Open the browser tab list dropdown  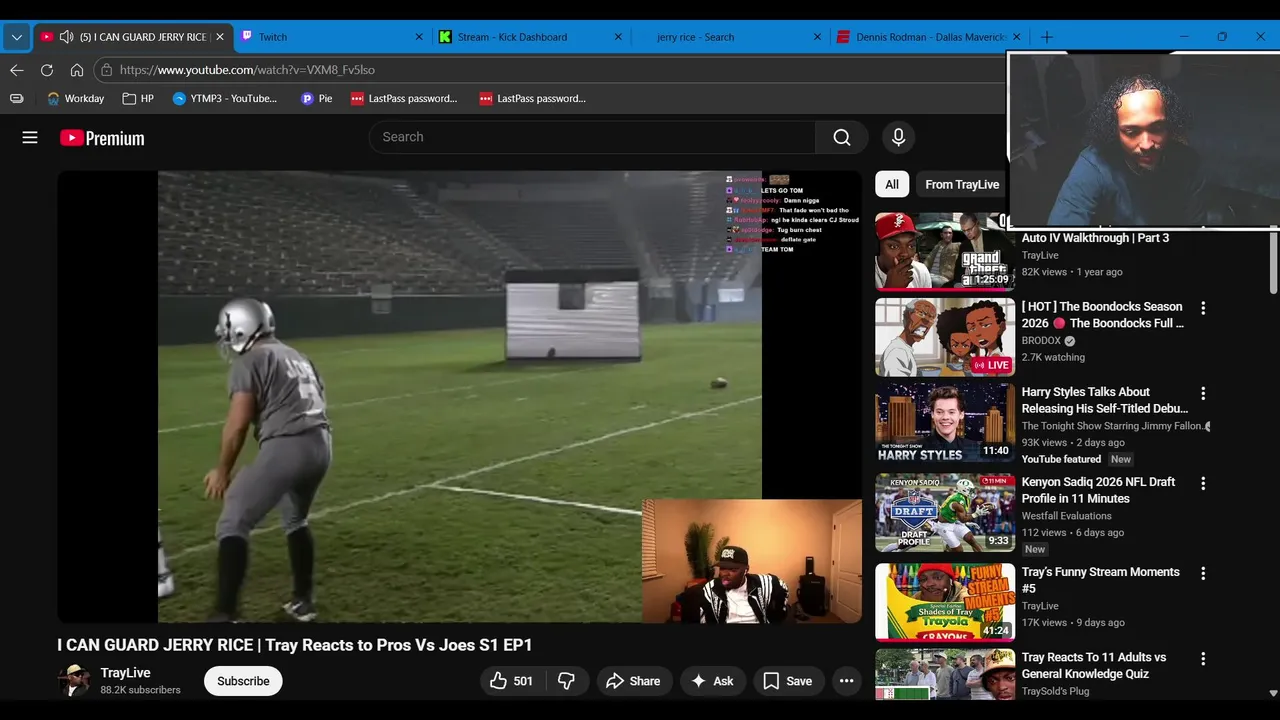click(17, 37)
